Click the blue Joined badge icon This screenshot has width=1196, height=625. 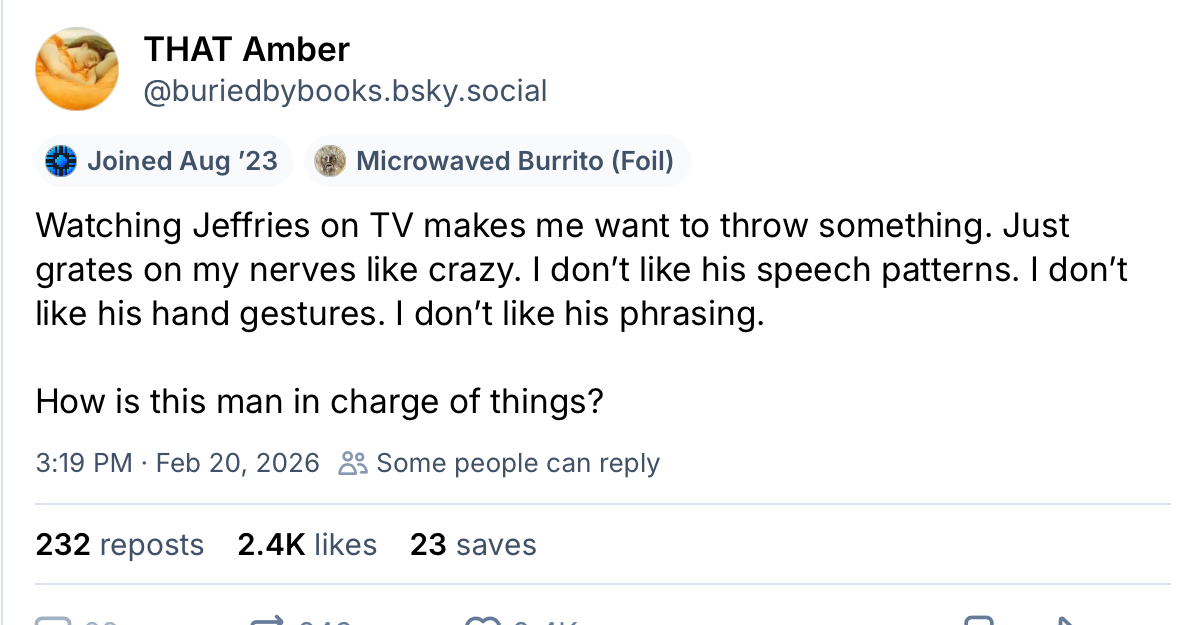[x=62, y=161]
